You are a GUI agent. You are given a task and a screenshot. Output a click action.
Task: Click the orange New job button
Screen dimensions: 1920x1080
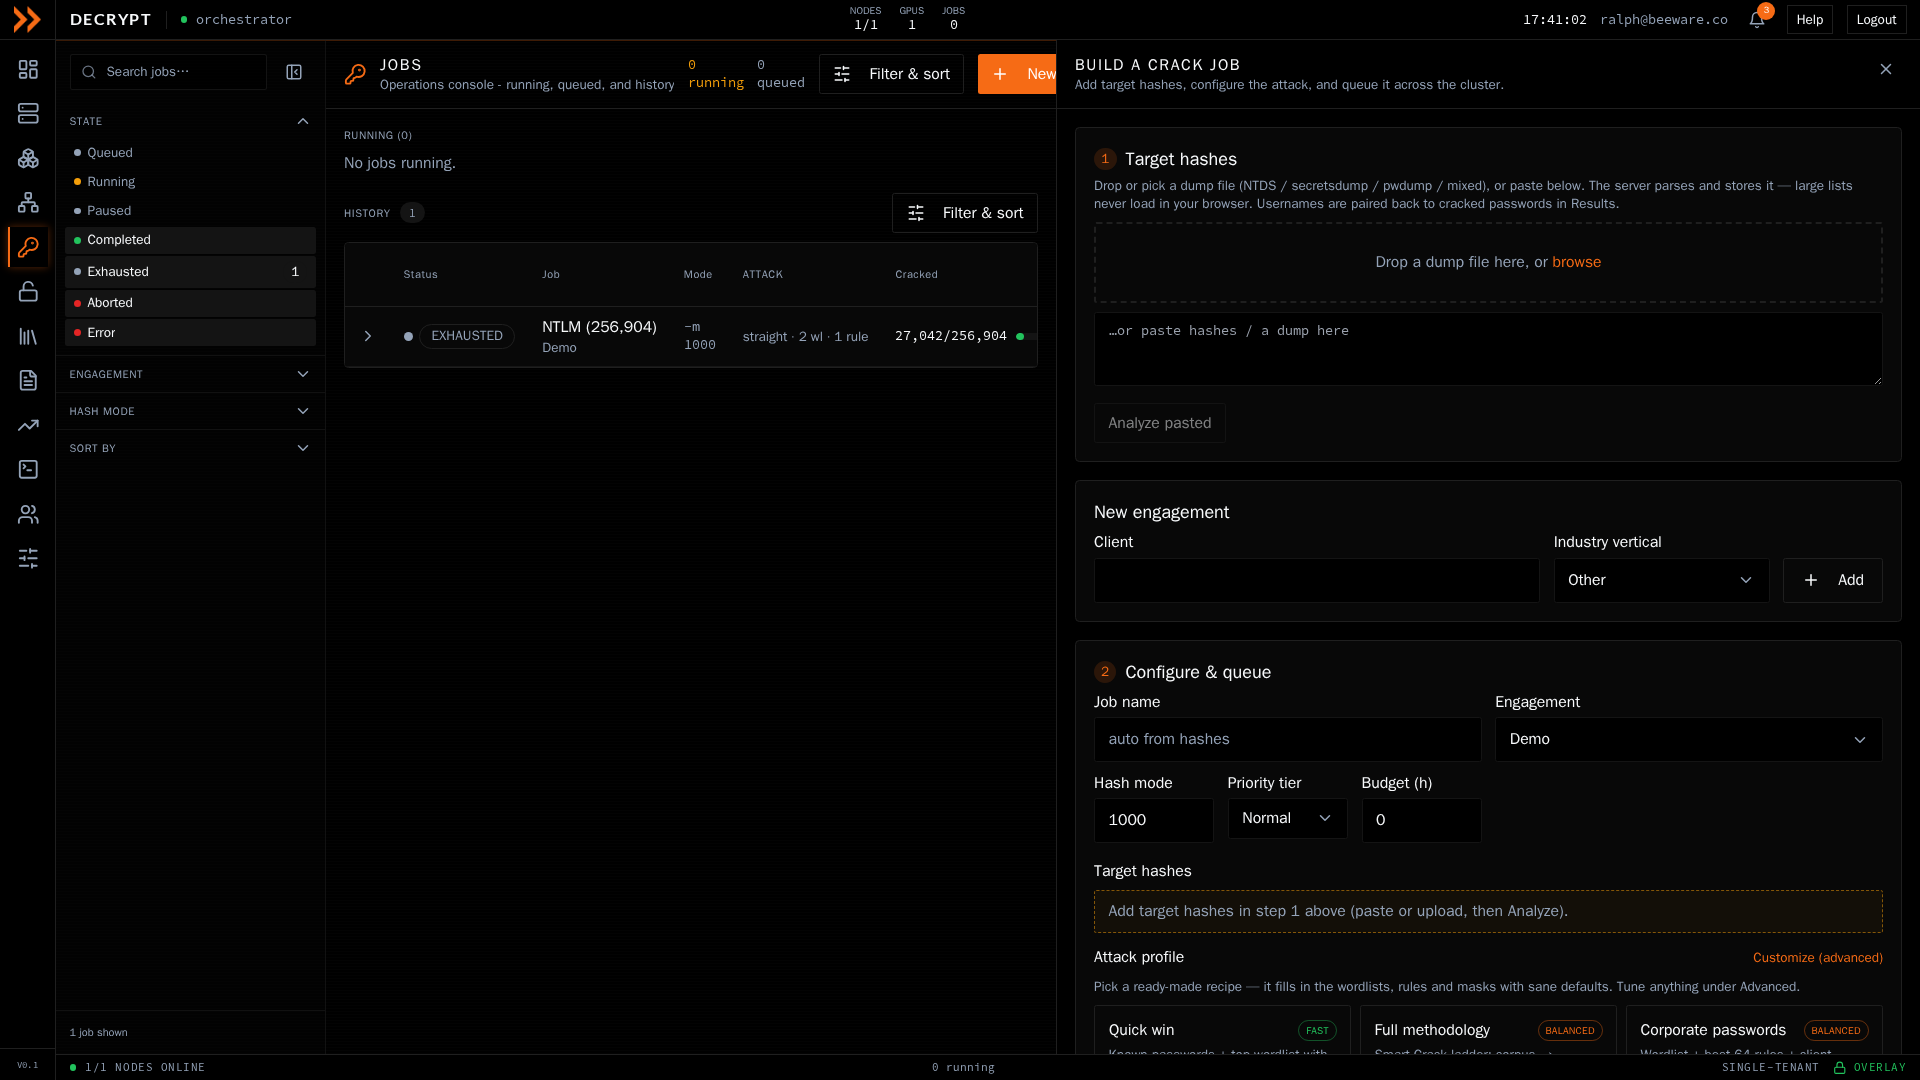tap(1017, 74)
